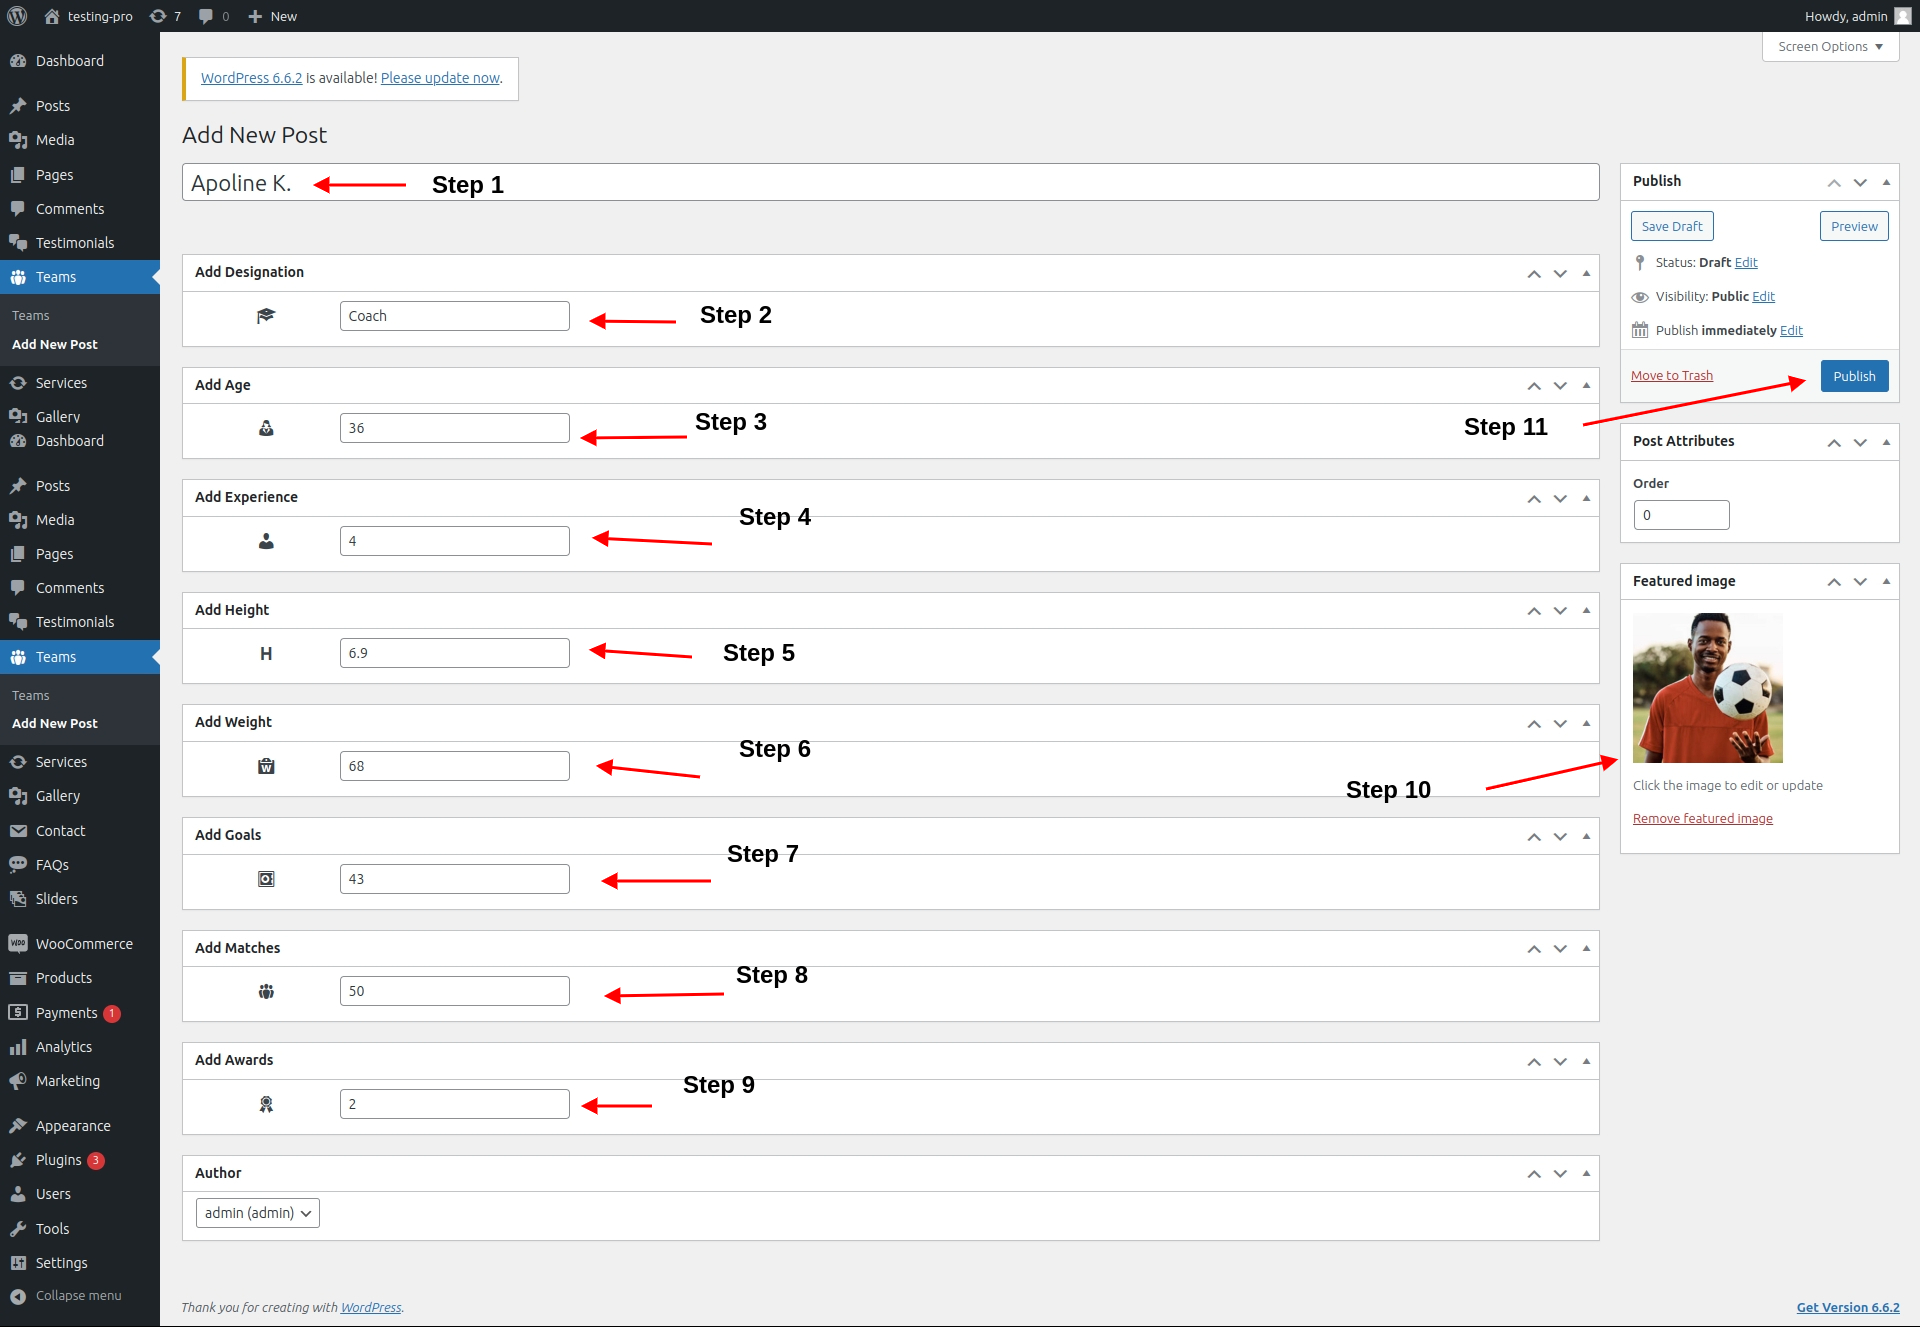Click the matches/gift icon
This screenshot has height=1327, width=1920.
pyautogui.click(x=266, y=990)
